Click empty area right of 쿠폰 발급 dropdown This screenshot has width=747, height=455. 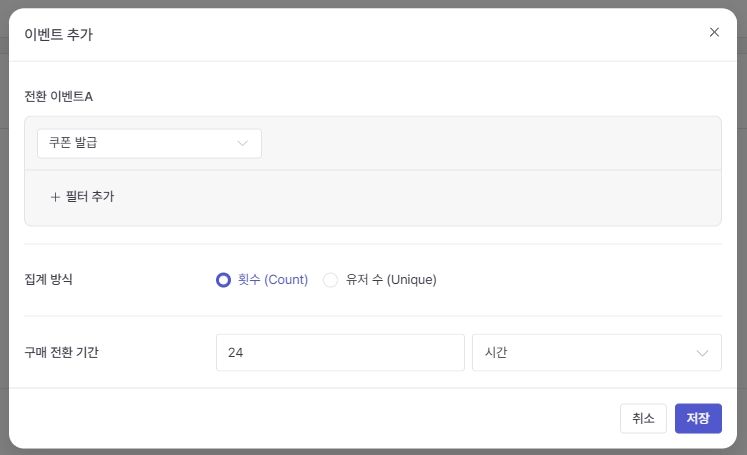click(x=490, y=143)
